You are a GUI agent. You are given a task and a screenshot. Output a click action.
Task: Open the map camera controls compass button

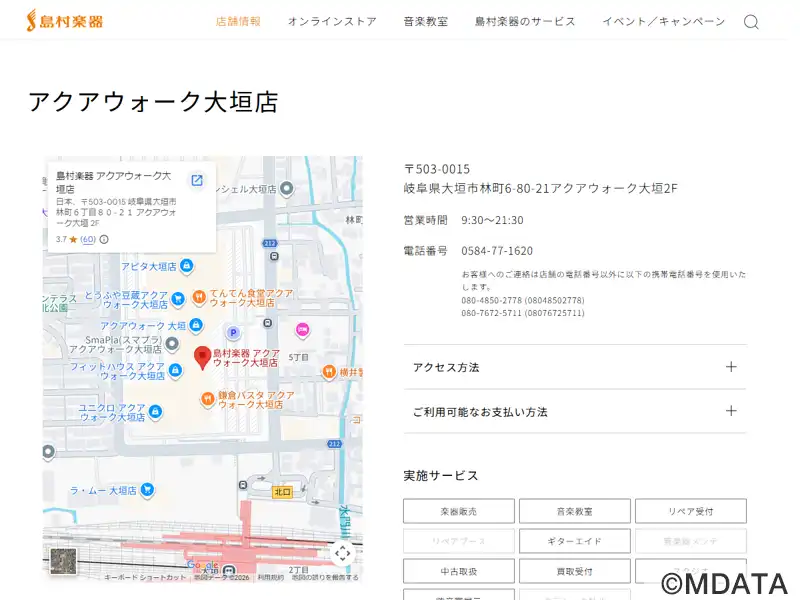(x=342, y=553)
